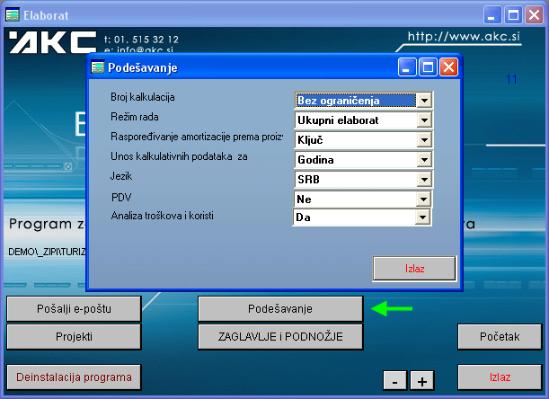Click the PDV label
This screenshot has height=399, width=549.
tap(121, 197)
